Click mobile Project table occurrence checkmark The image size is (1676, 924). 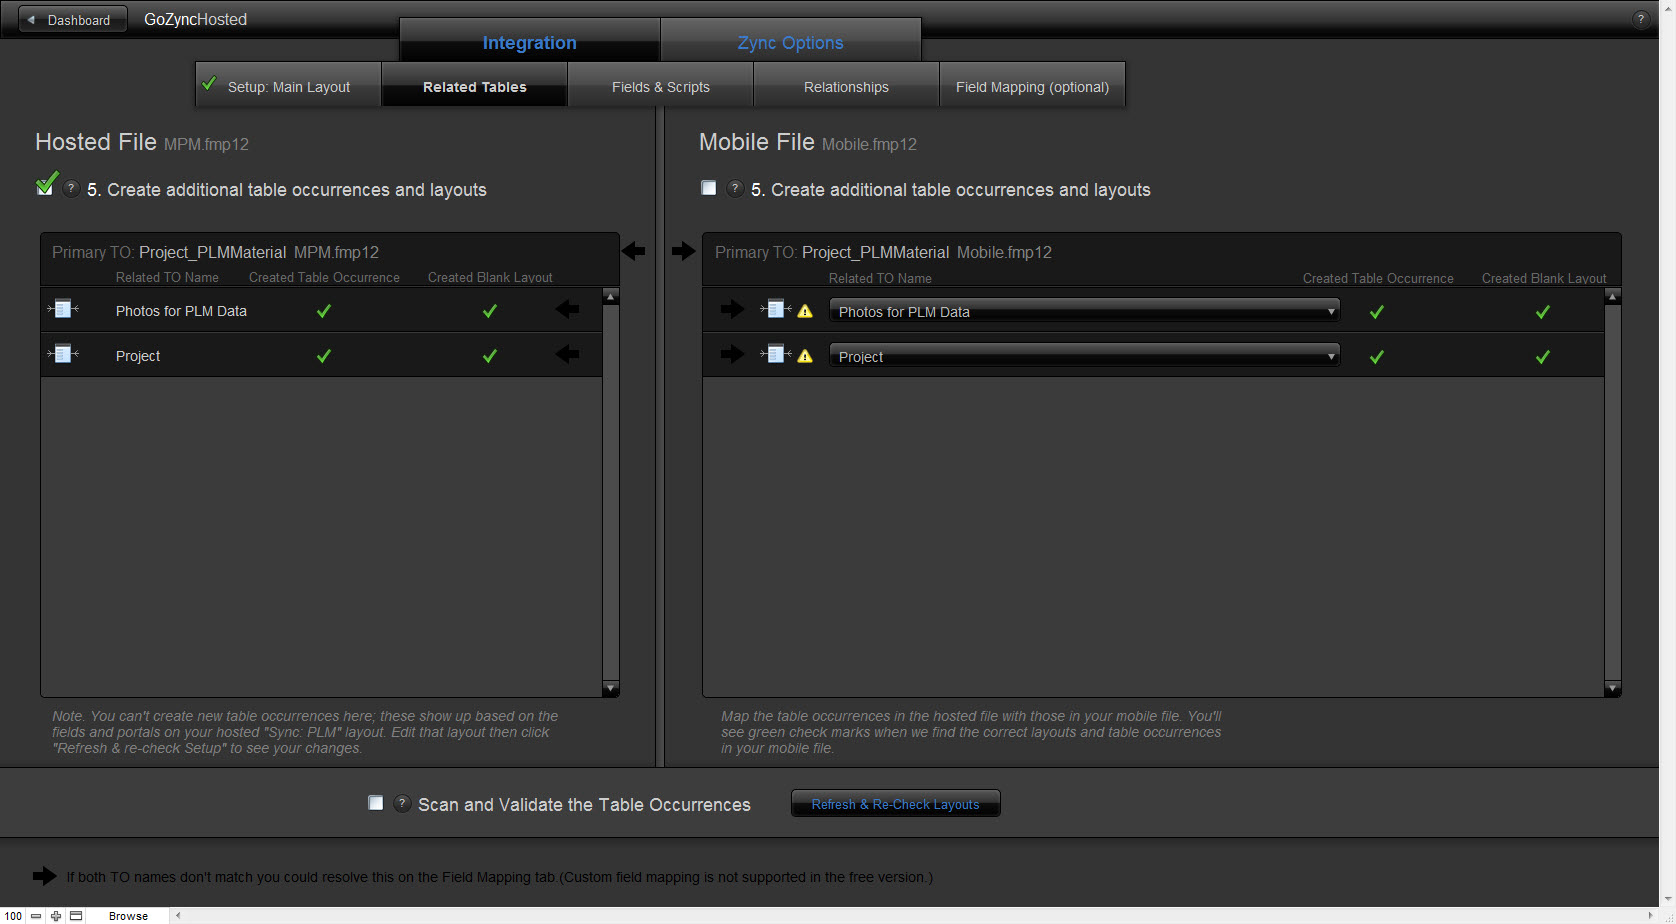(x=1377, y=357)
